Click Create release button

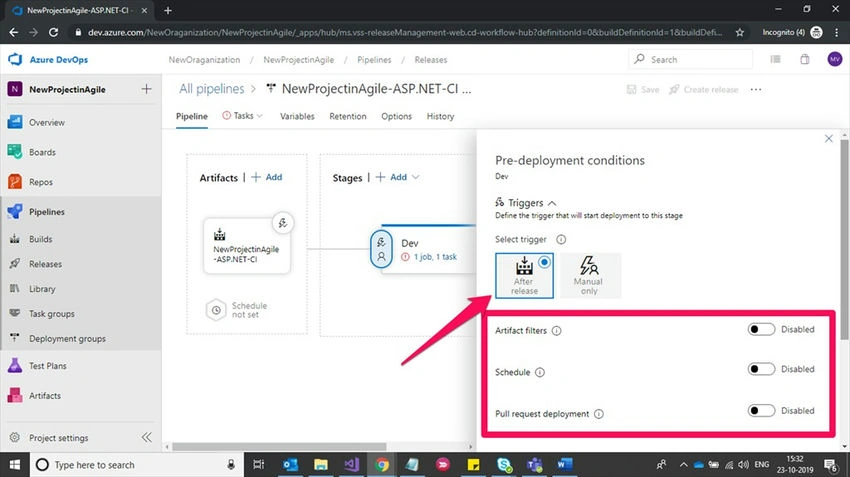coord(704,89)
